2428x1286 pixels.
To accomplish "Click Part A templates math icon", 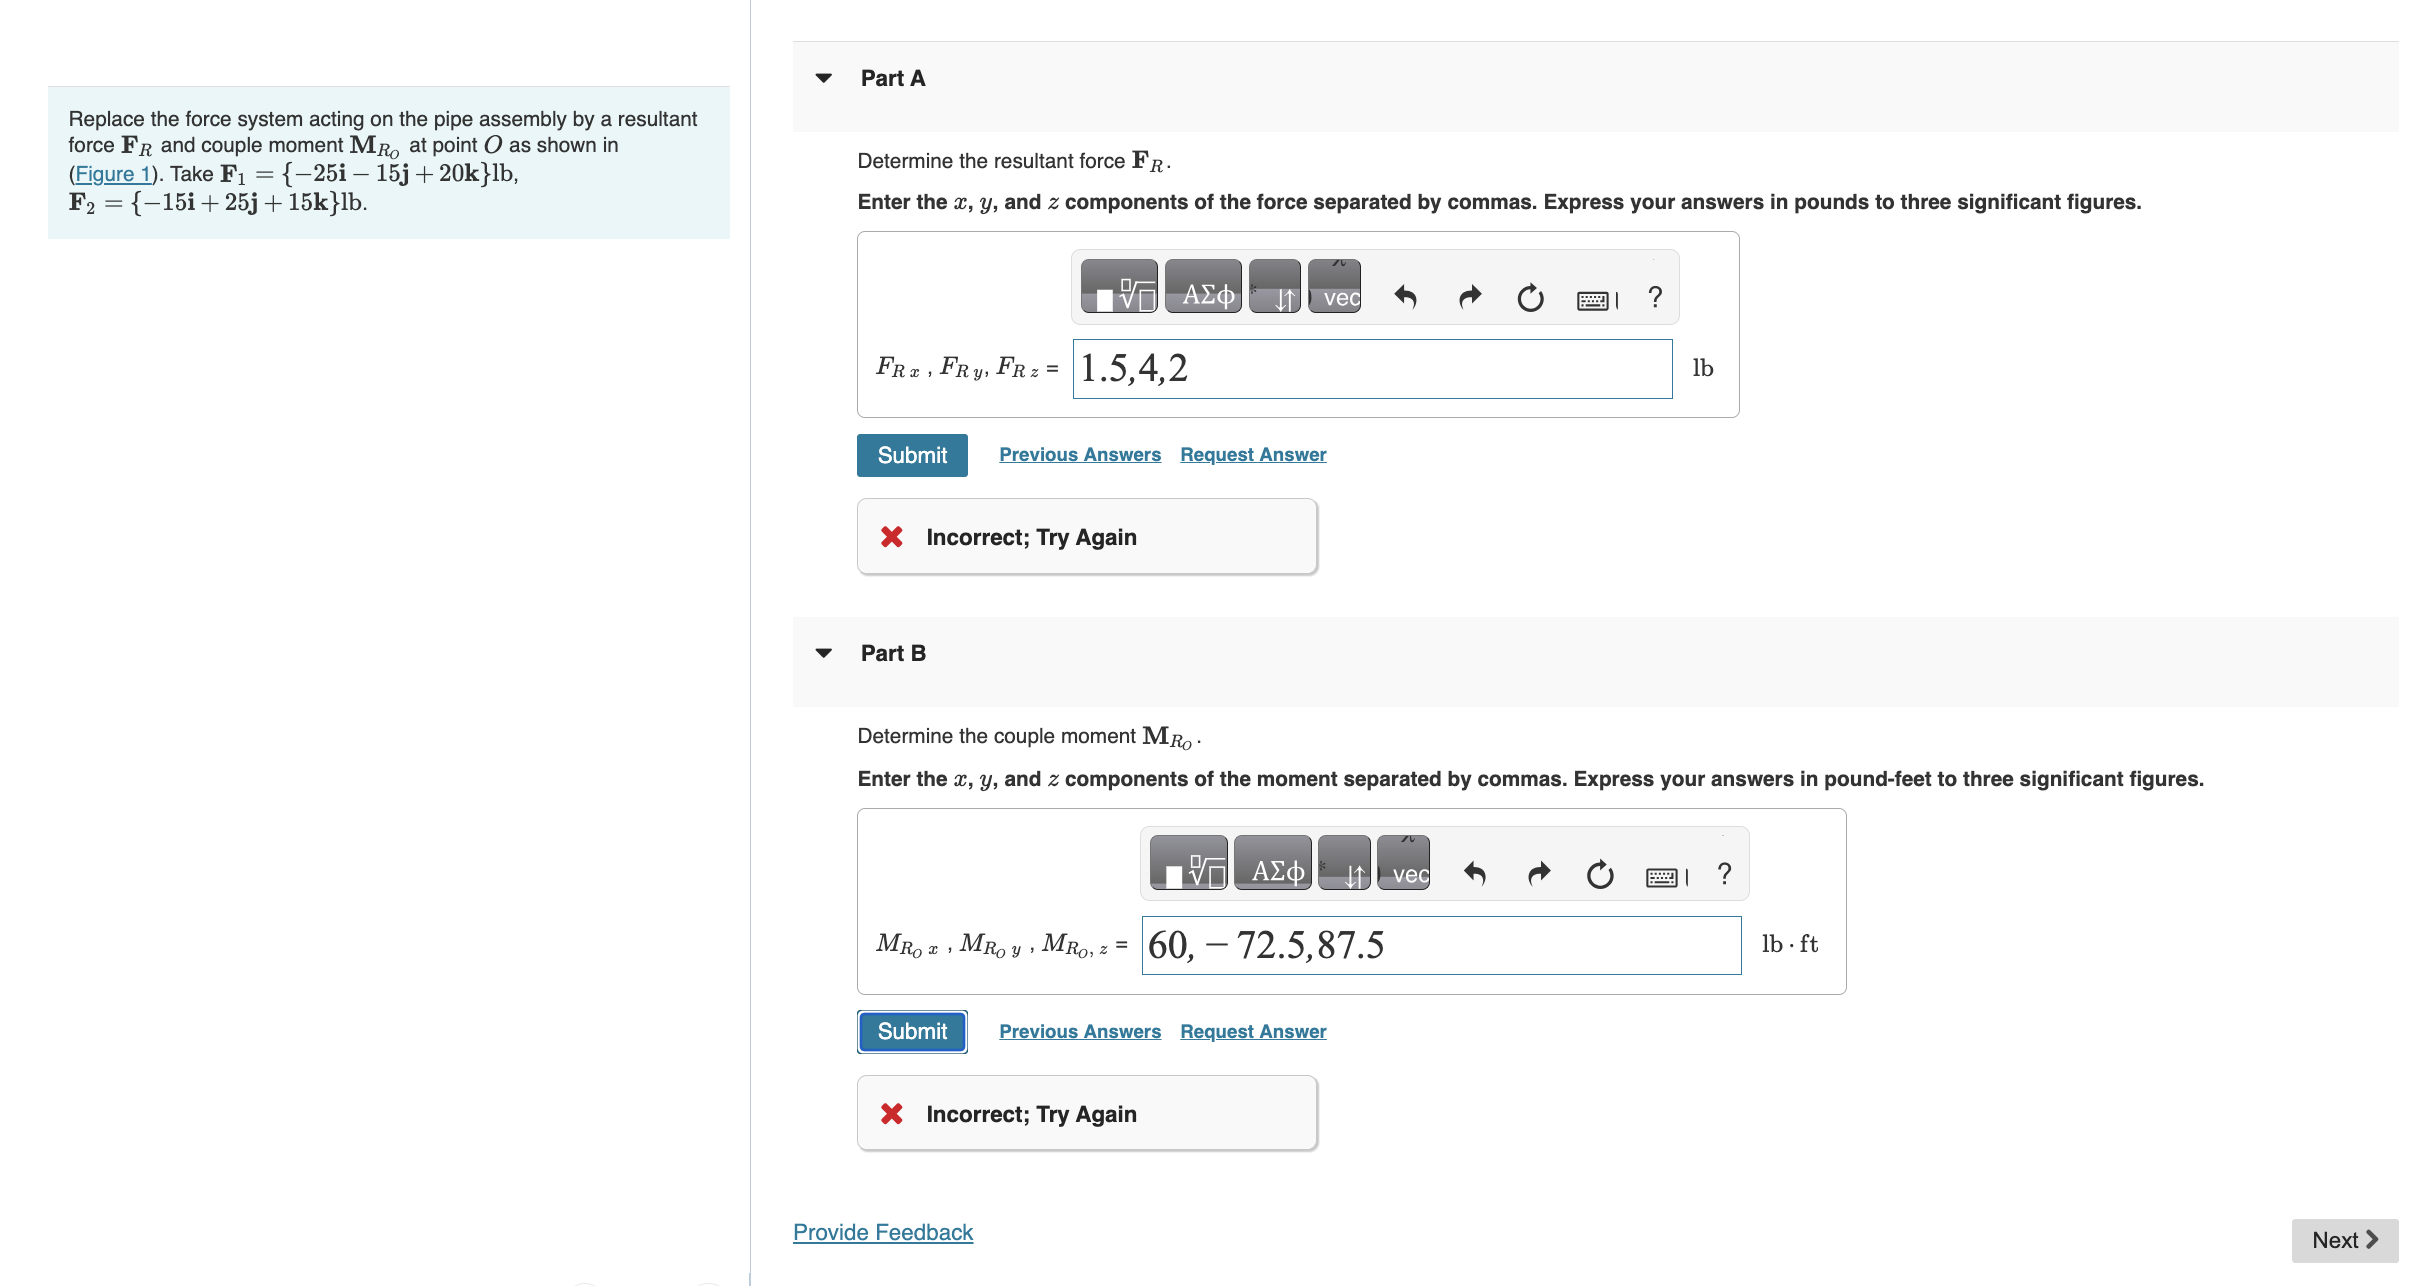I will 1119,287.
